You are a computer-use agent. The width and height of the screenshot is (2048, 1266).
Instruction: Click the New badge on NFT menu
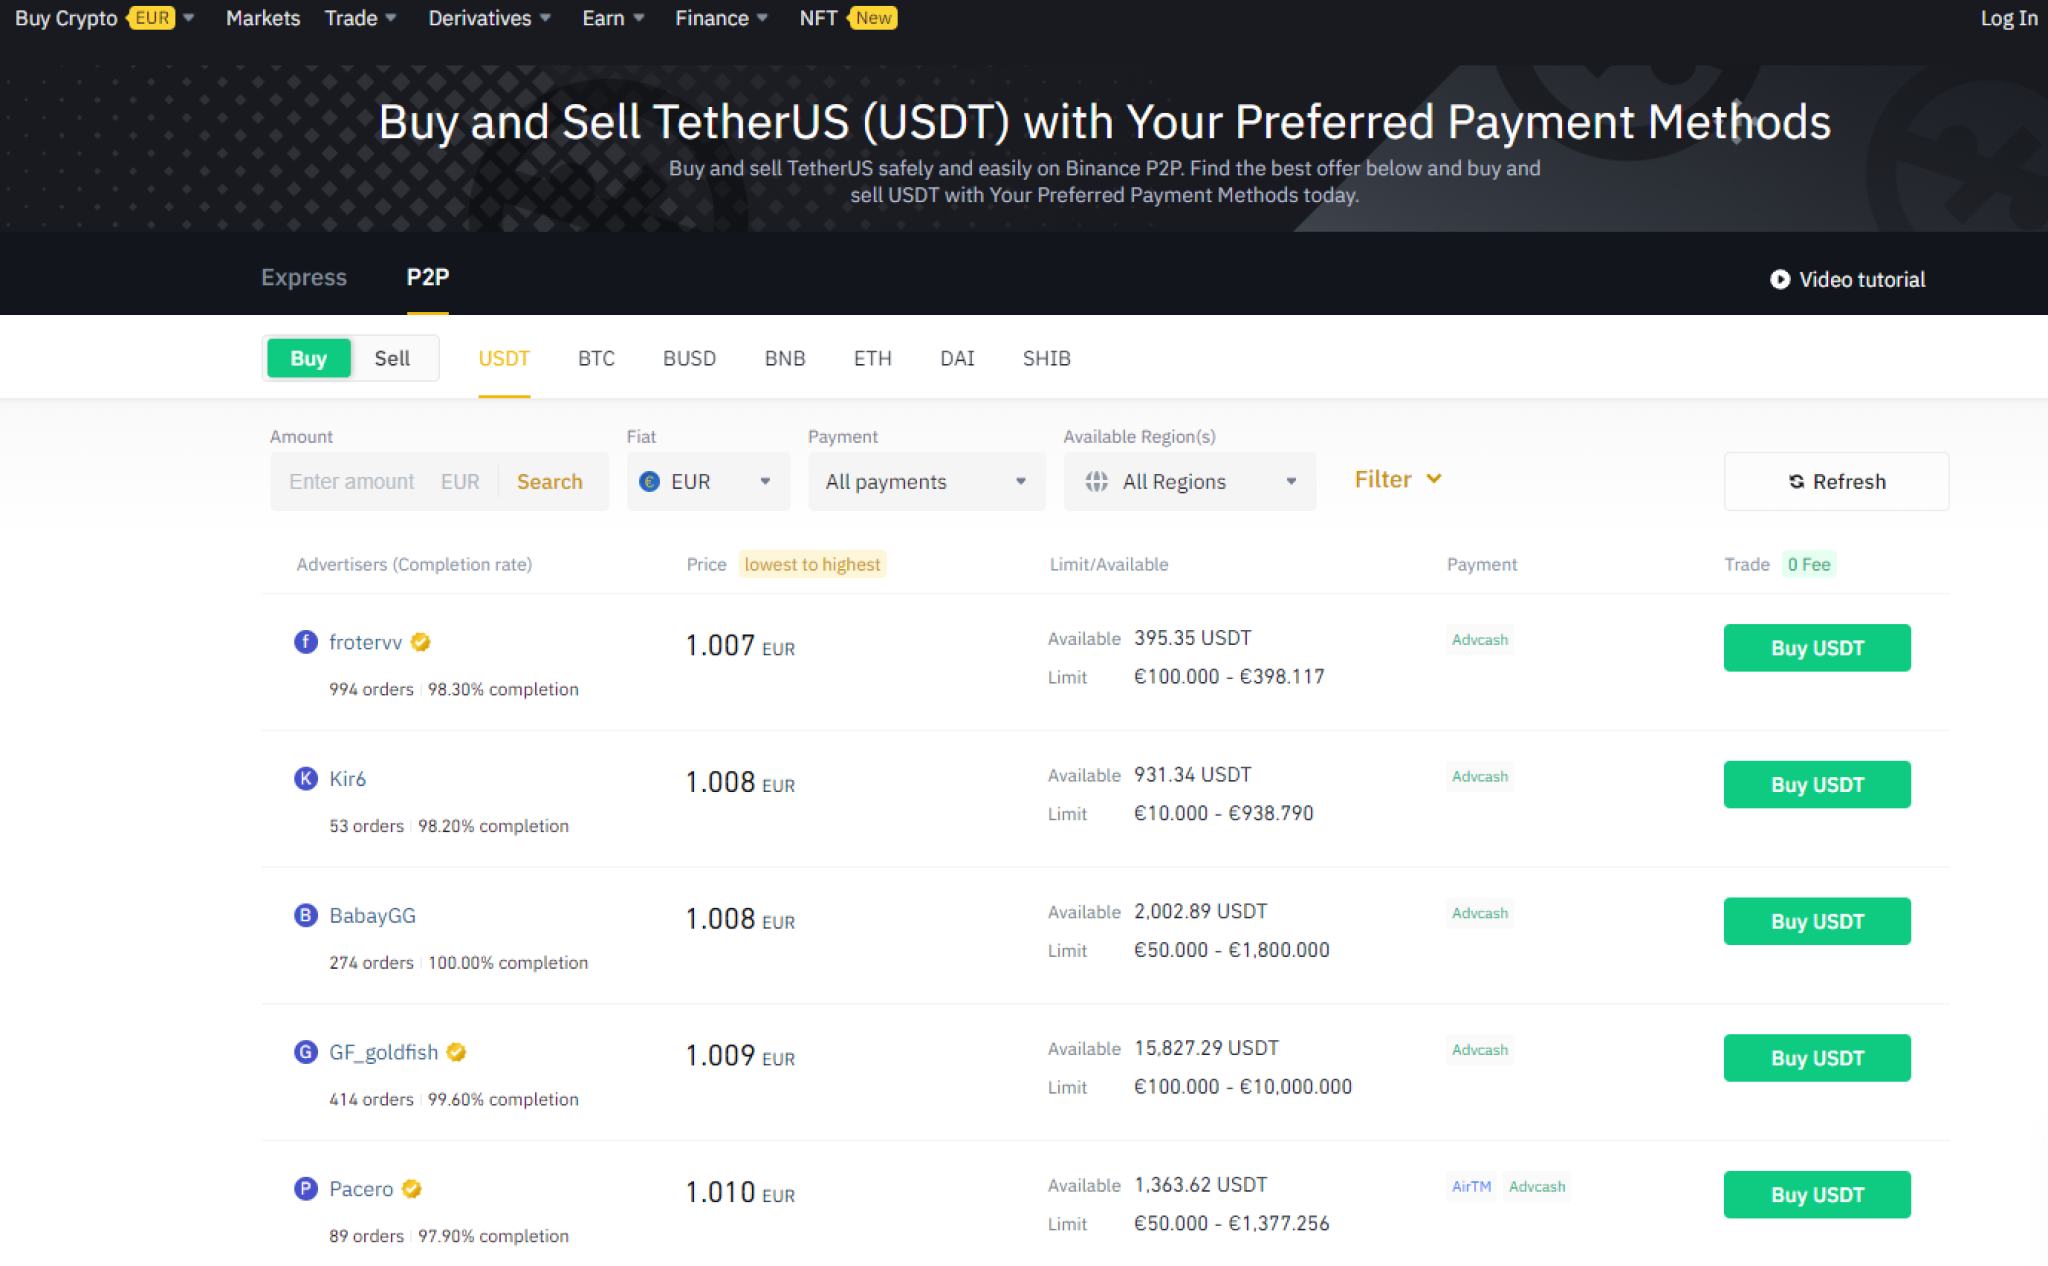click(872, 17)
